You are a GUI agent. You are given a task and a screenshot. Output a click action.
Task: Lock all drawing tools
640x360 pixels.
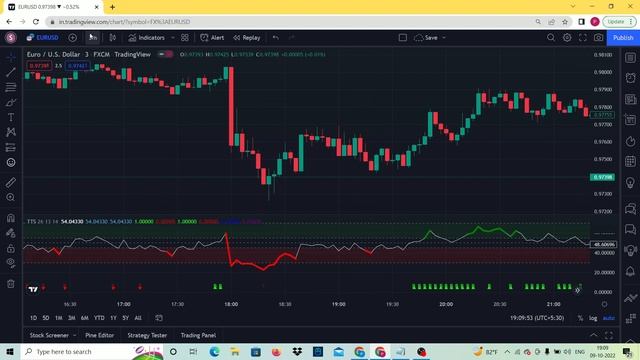tap(11, 248)
